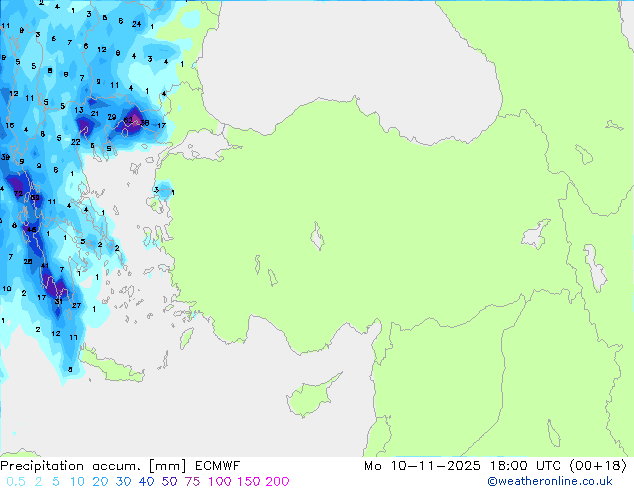This screenshot has height=490, width=634.
Task: Click the date 'Mo 10-11-2025'
Action: [422, 466]
